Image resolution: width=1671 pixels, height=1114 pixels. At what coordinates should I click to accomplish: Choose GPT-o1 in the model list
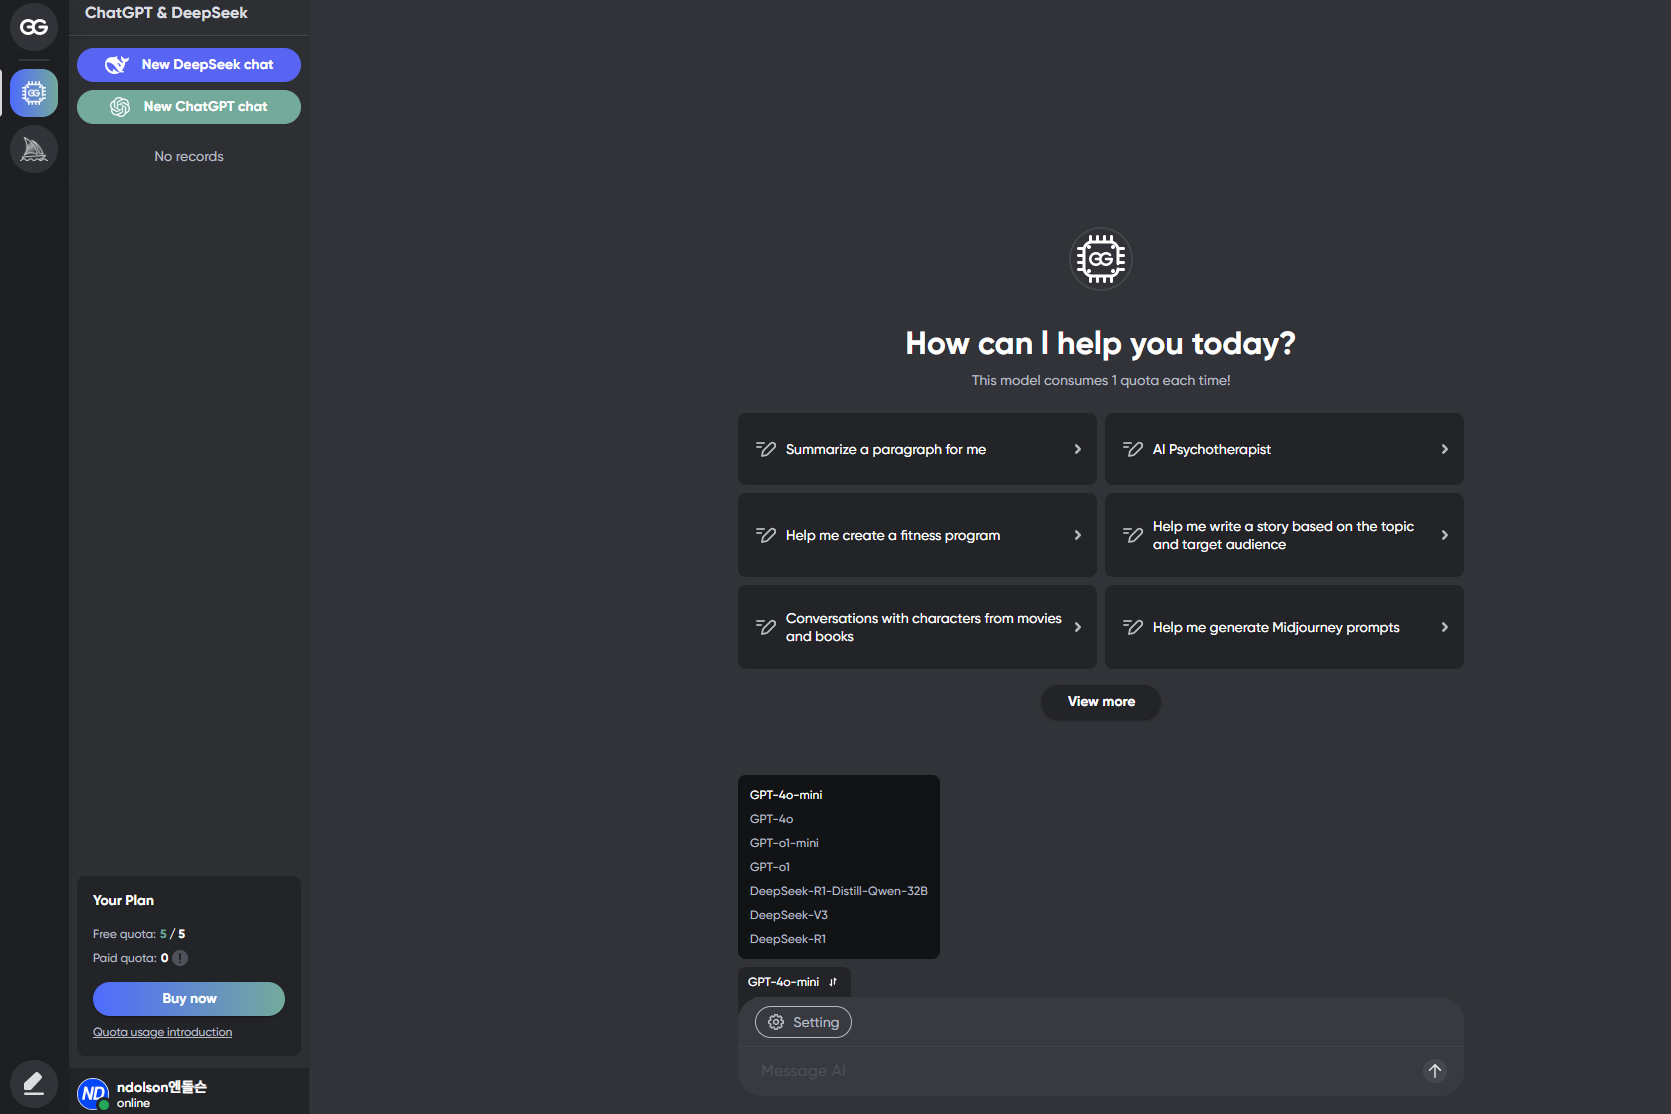pyautogui.click(x=770, y=867)
